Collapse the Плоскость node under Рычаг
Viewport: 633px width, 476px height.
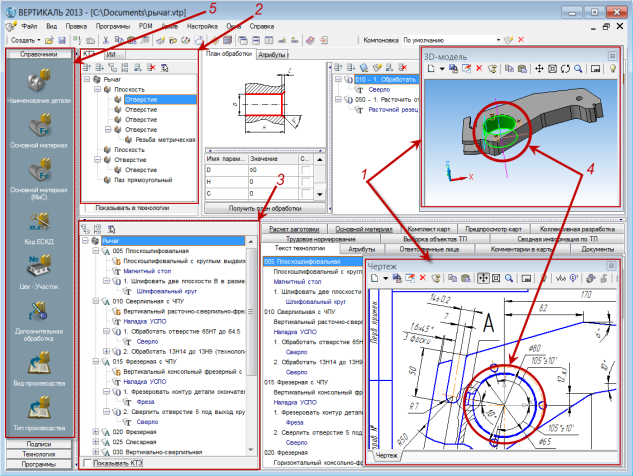[97, 88]
